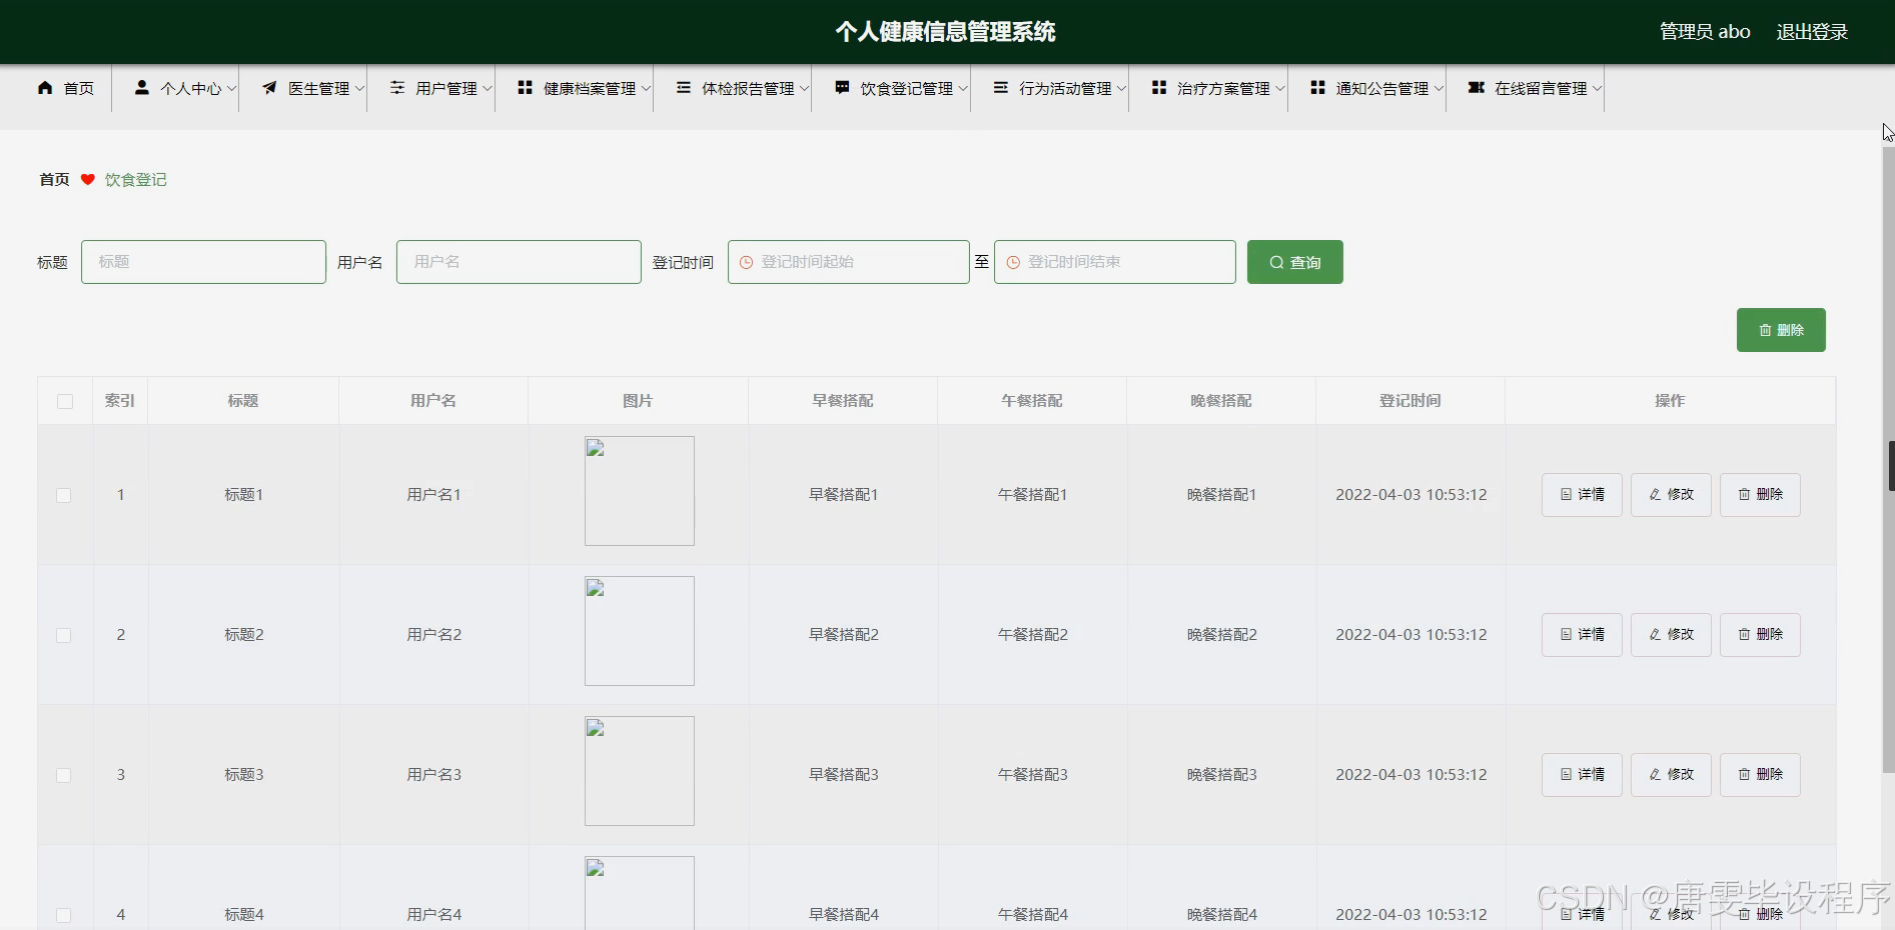Click the grid icon for 治疗方案管理
This screenshot has width=1895, height=930.
1159,88
